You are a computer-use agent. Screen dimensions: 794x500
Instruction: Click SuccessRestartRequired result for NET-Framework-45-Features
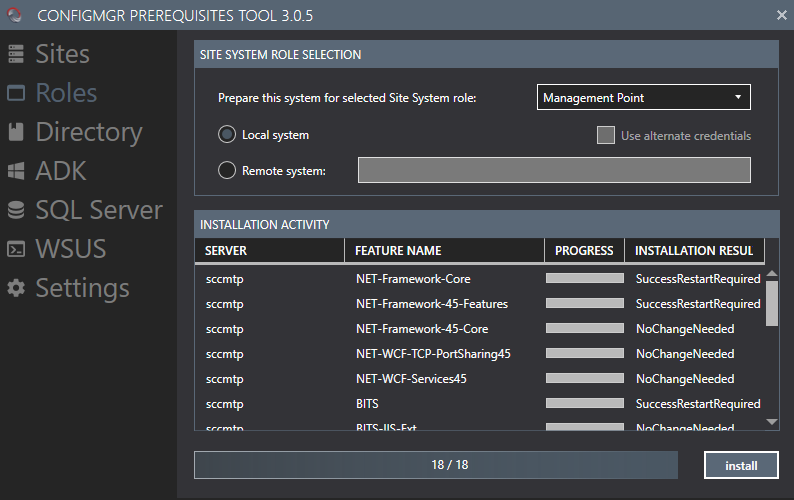698,304
